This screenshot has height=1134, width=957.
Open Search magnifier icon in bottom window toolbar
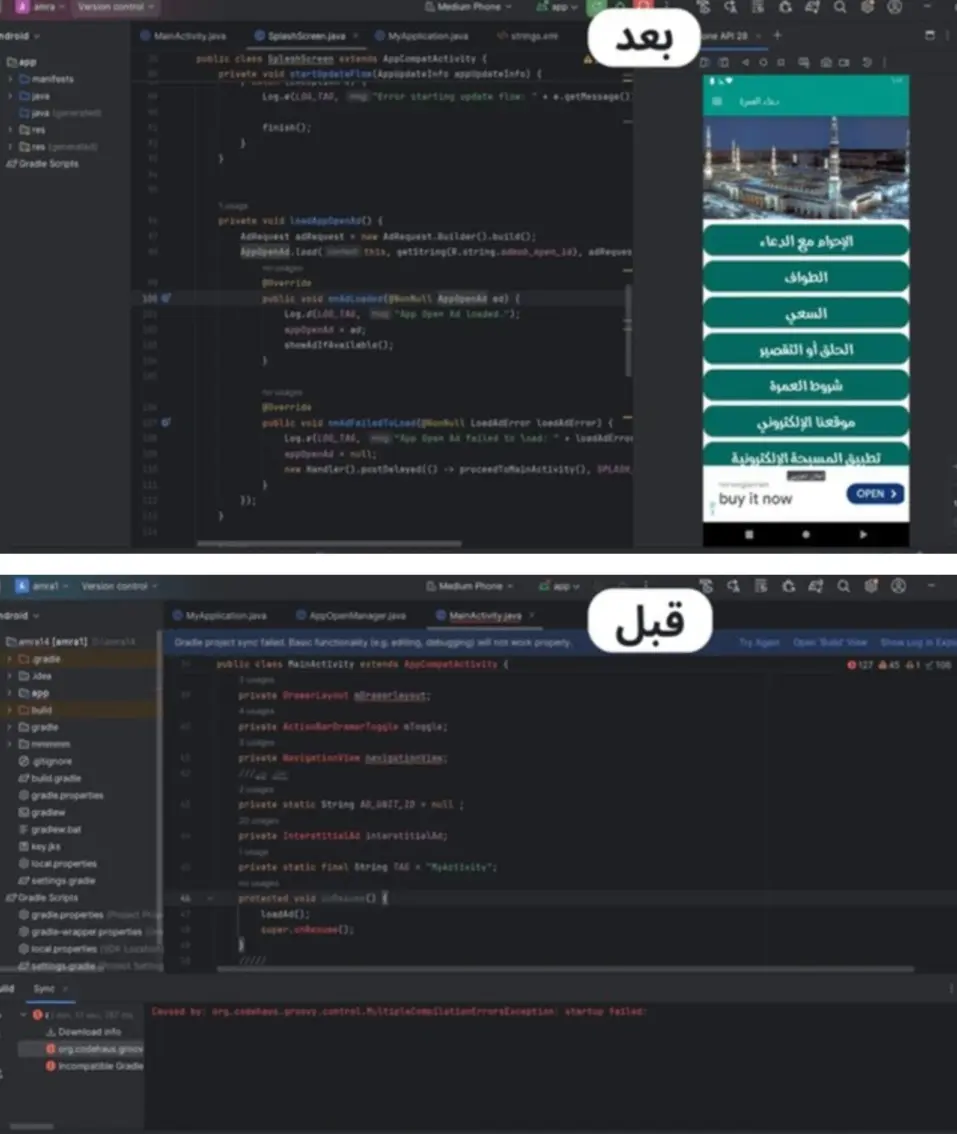click(x=843, y=587)
